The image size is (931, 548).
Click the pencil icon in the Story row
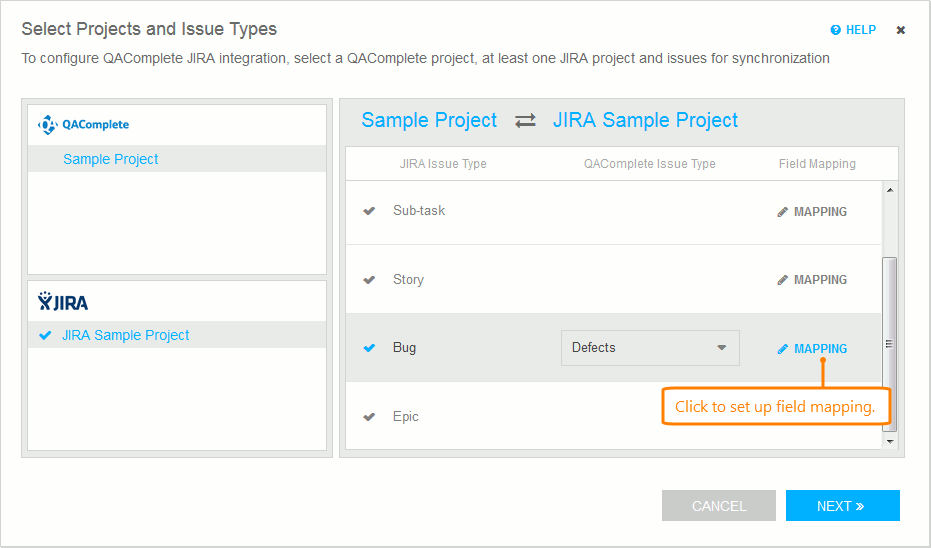[783, 280]
